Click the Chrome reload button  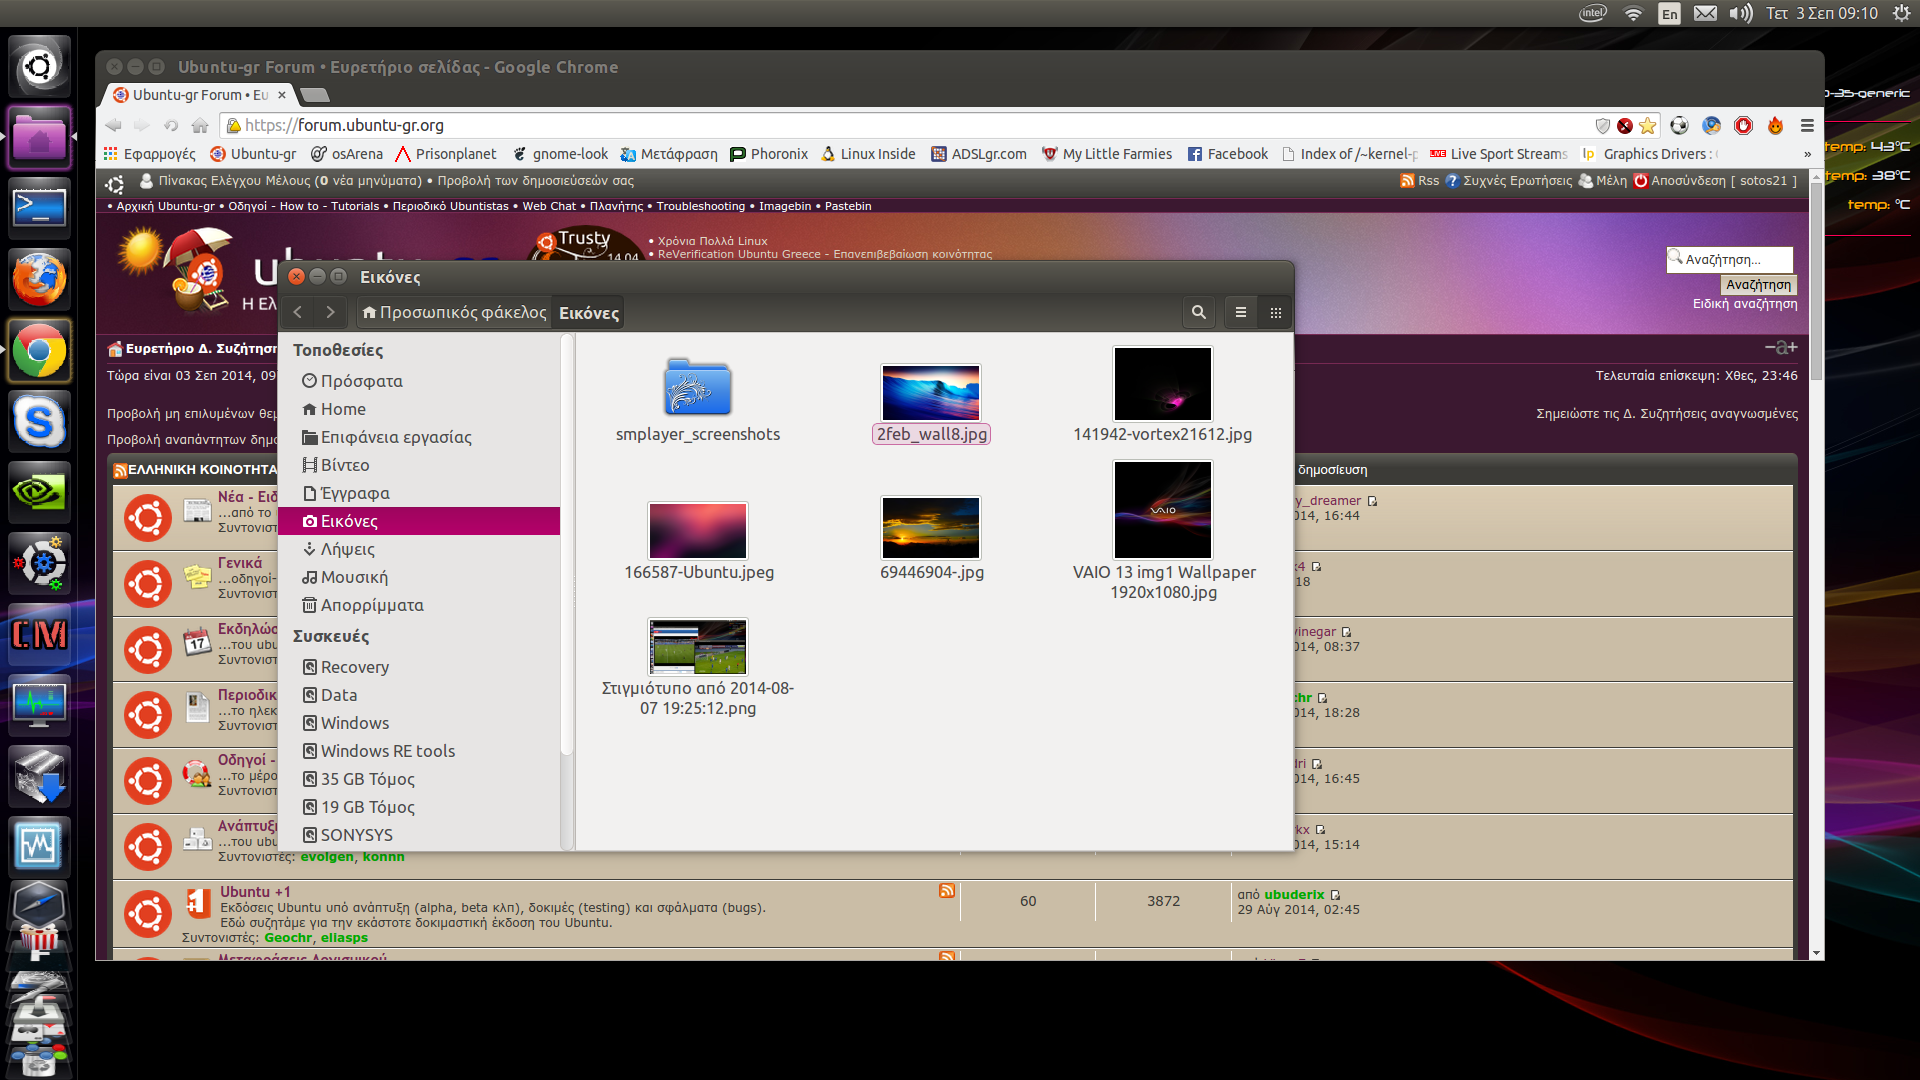click(171, 125)
